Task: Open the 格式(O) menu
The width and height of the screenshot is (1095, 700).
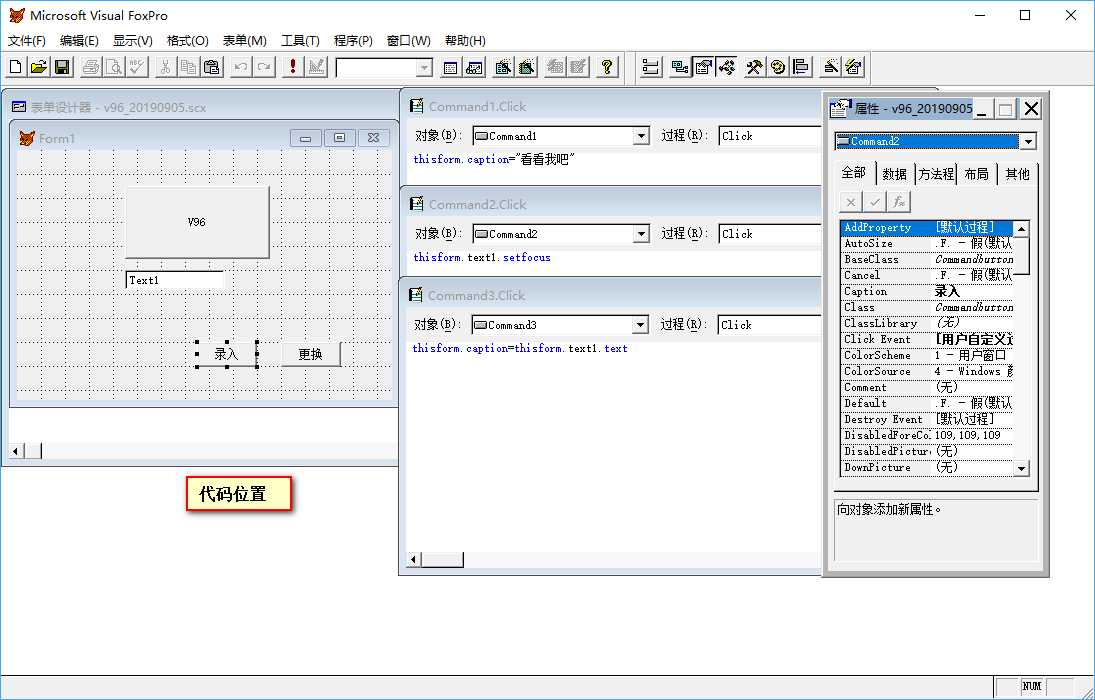Action: (x=187, y=41)
